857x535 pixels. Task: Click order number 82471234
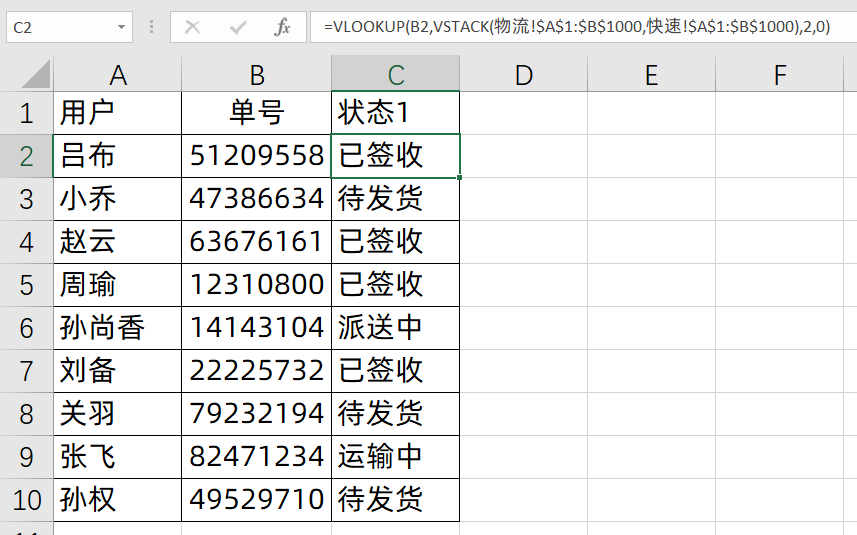256,457
